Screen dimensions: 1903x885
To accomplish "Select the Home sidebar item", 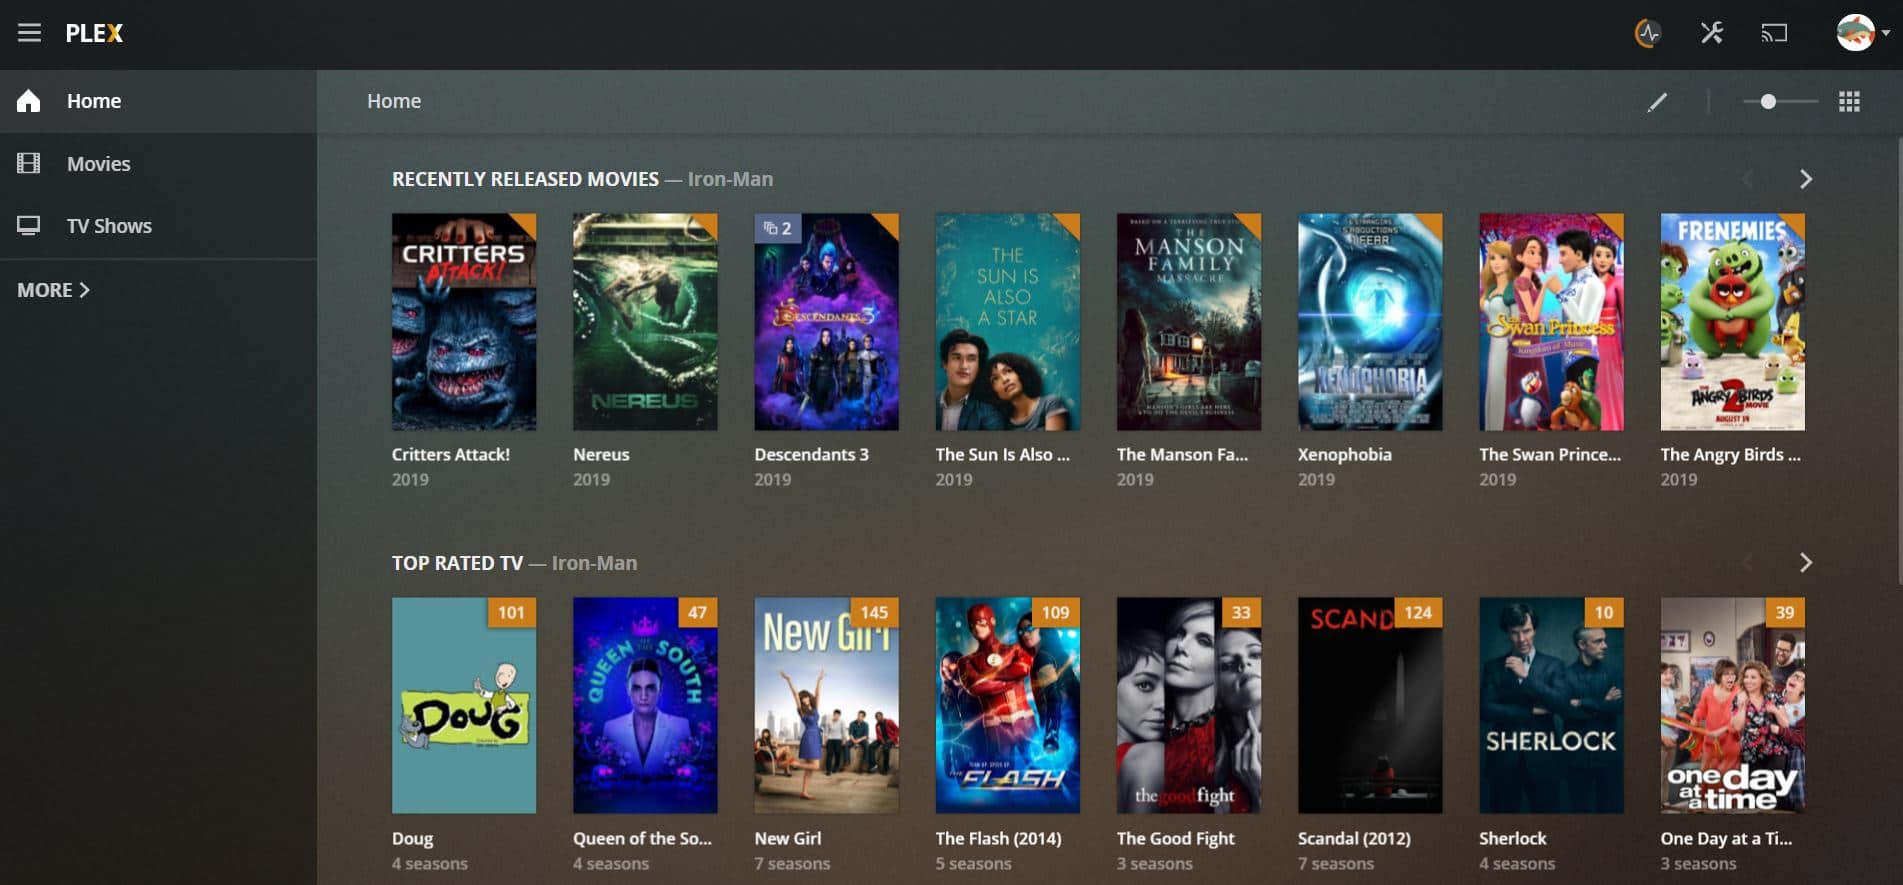I will coord(158,101).
